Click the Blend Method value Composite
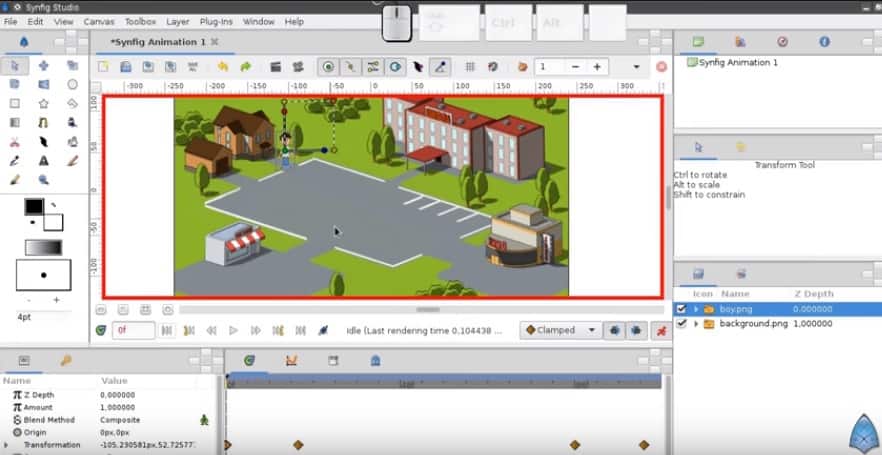 point(120,420)
